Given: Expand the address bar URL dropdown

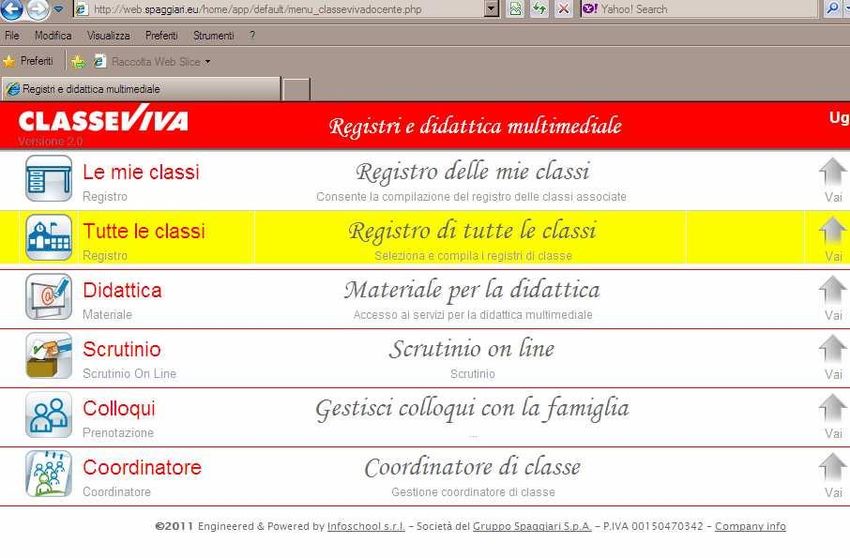Looking at the screenshot, I should click(491, 9).
